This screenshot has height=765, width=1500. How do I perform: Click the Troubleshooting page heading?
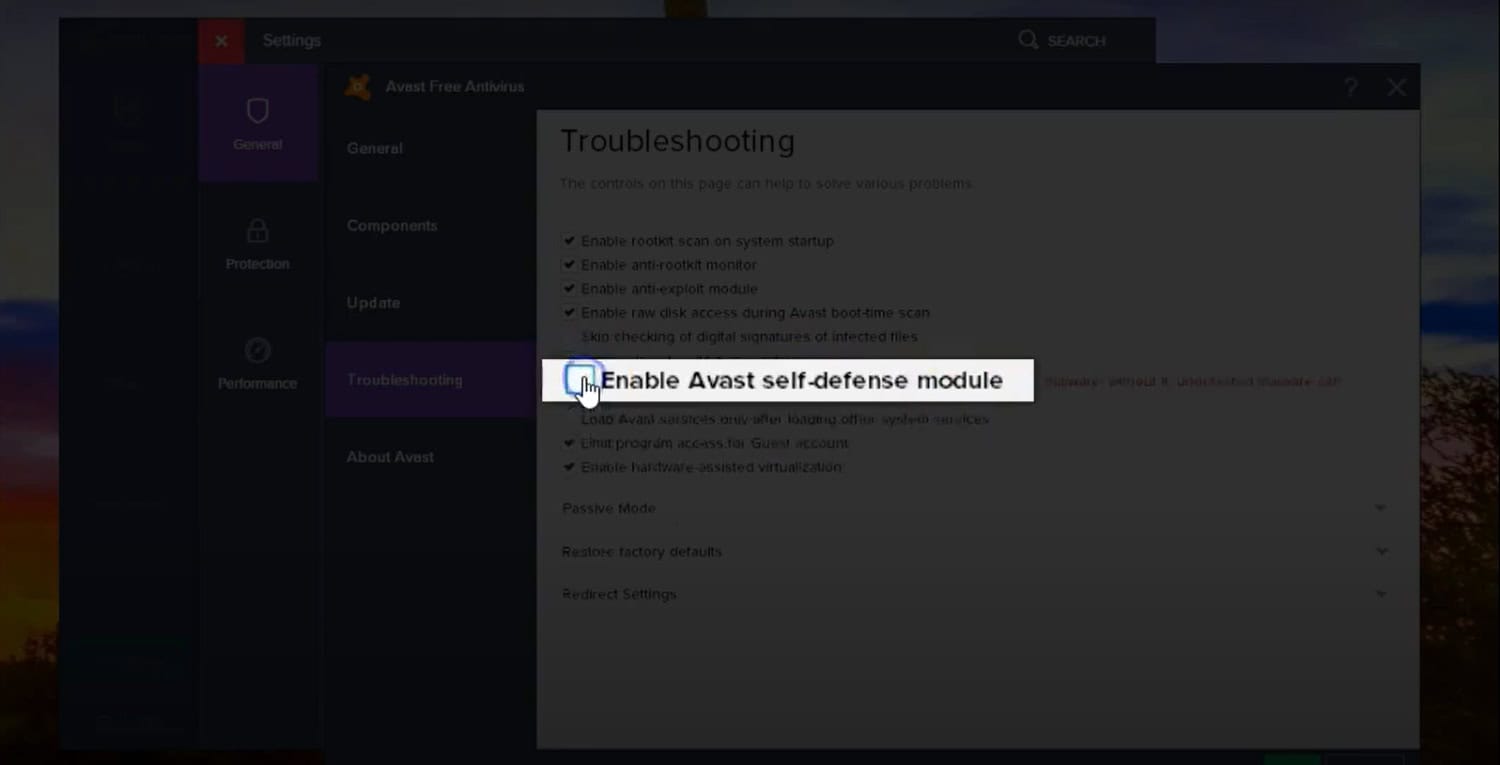click(678, 141)
